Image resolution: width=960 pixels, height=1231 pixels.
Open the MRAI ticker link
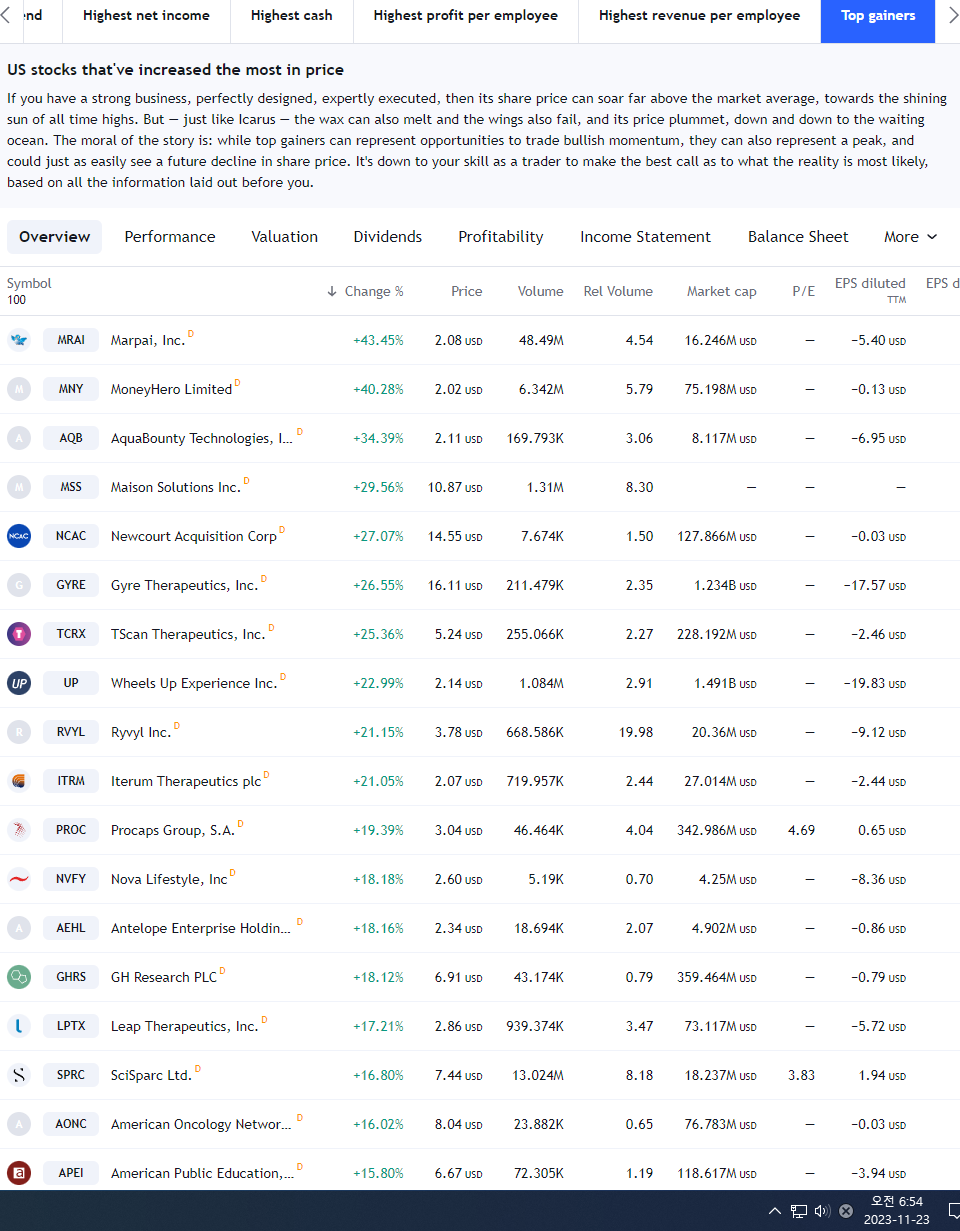tap(71, 340)
